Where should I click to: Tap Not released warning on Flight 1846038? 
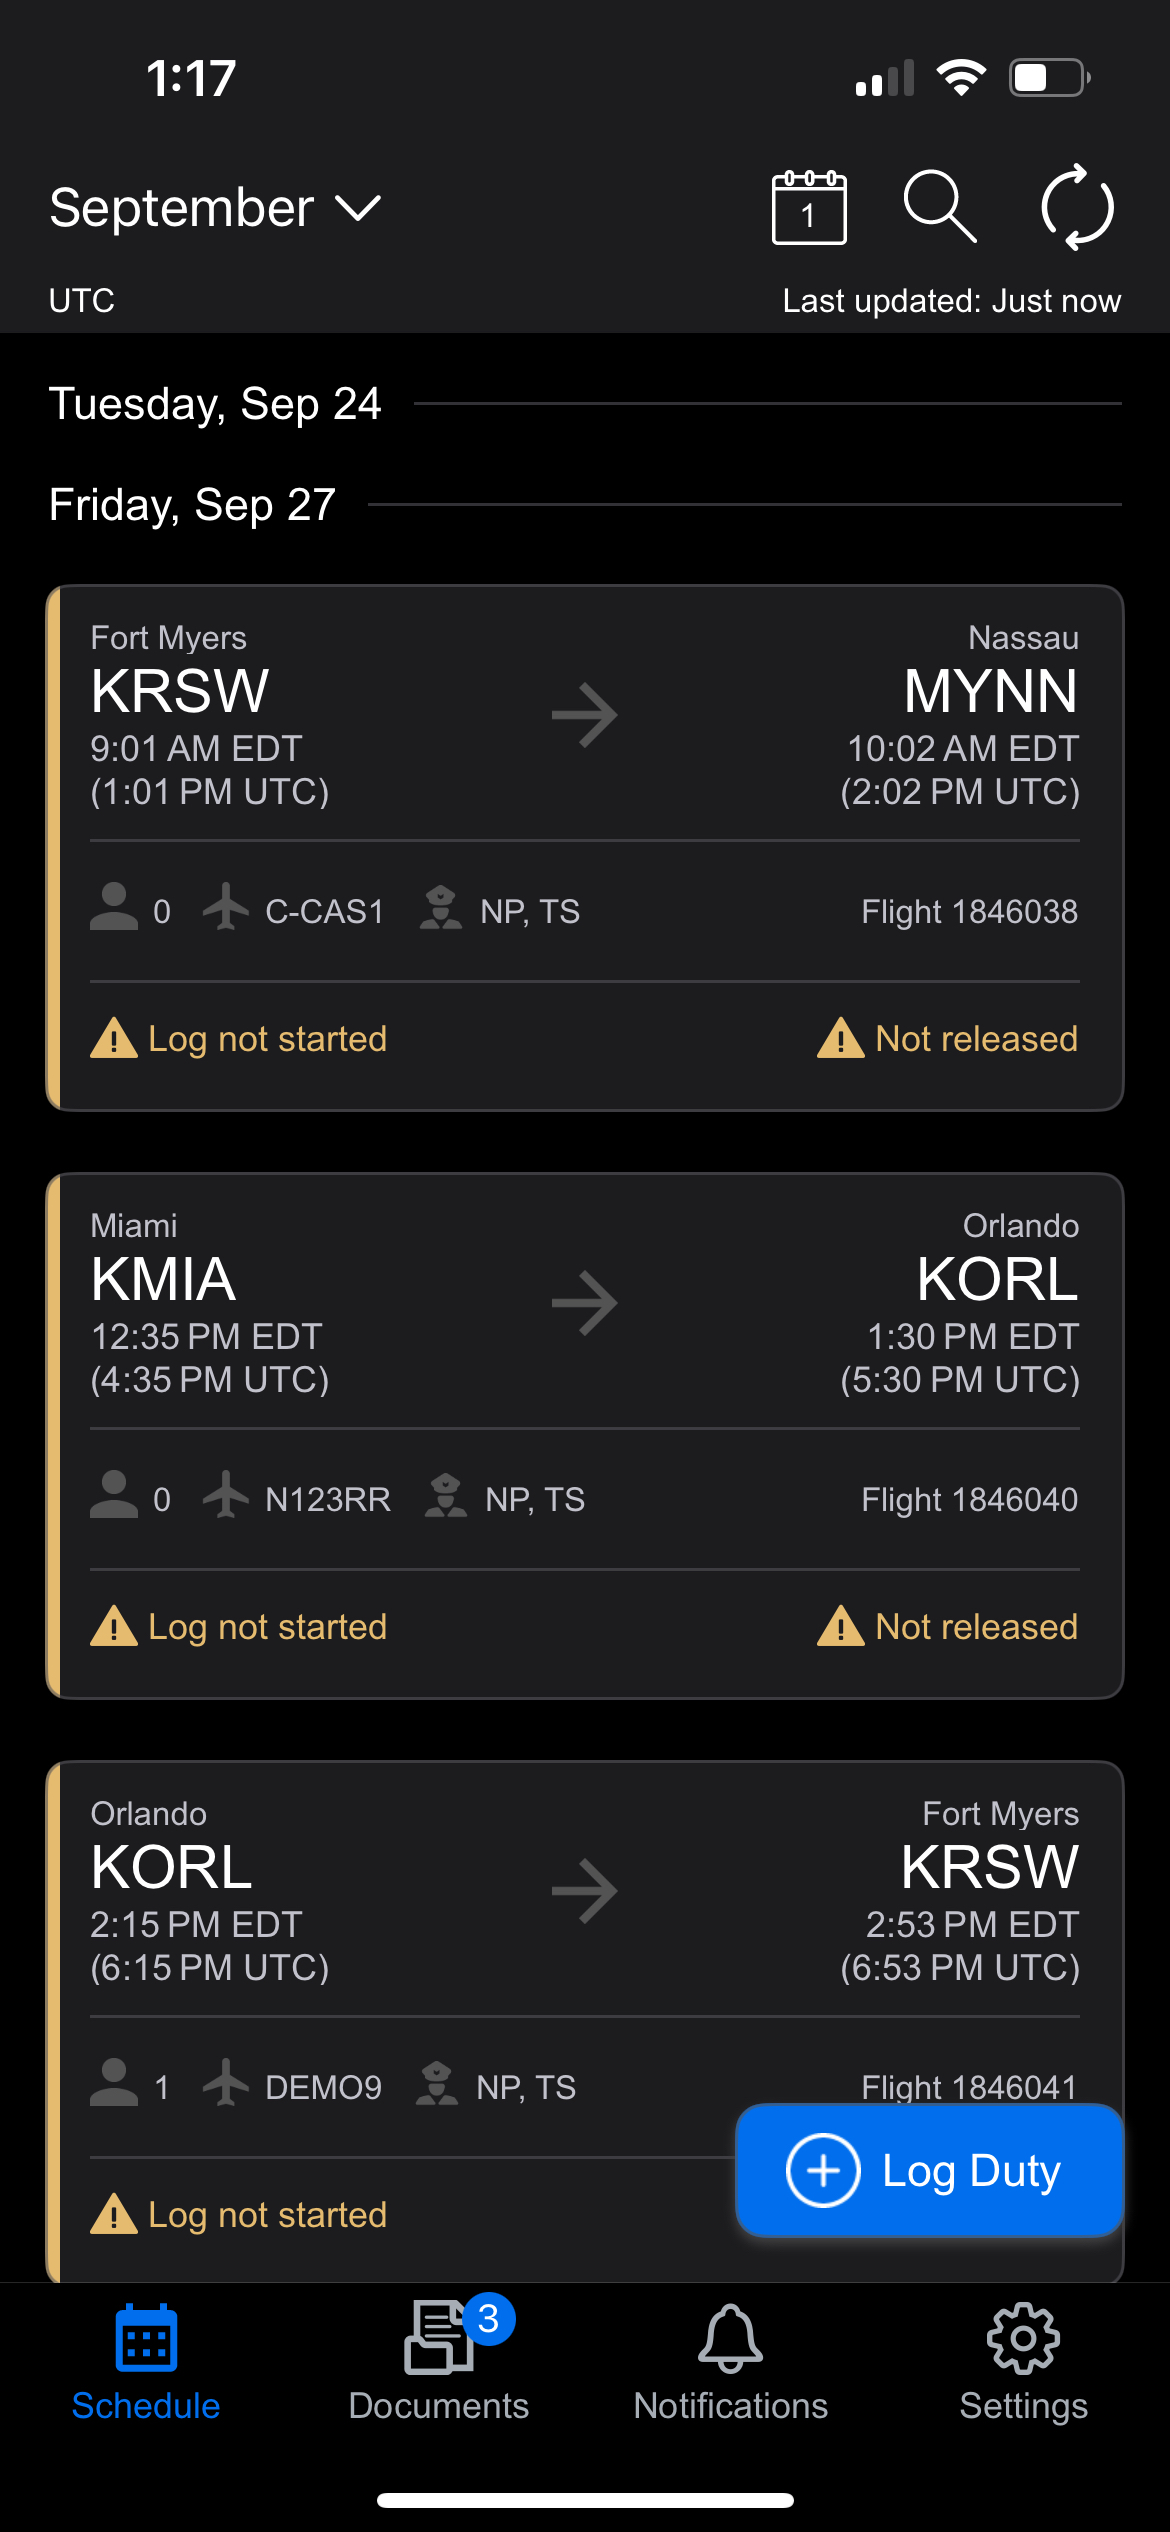976,1039
